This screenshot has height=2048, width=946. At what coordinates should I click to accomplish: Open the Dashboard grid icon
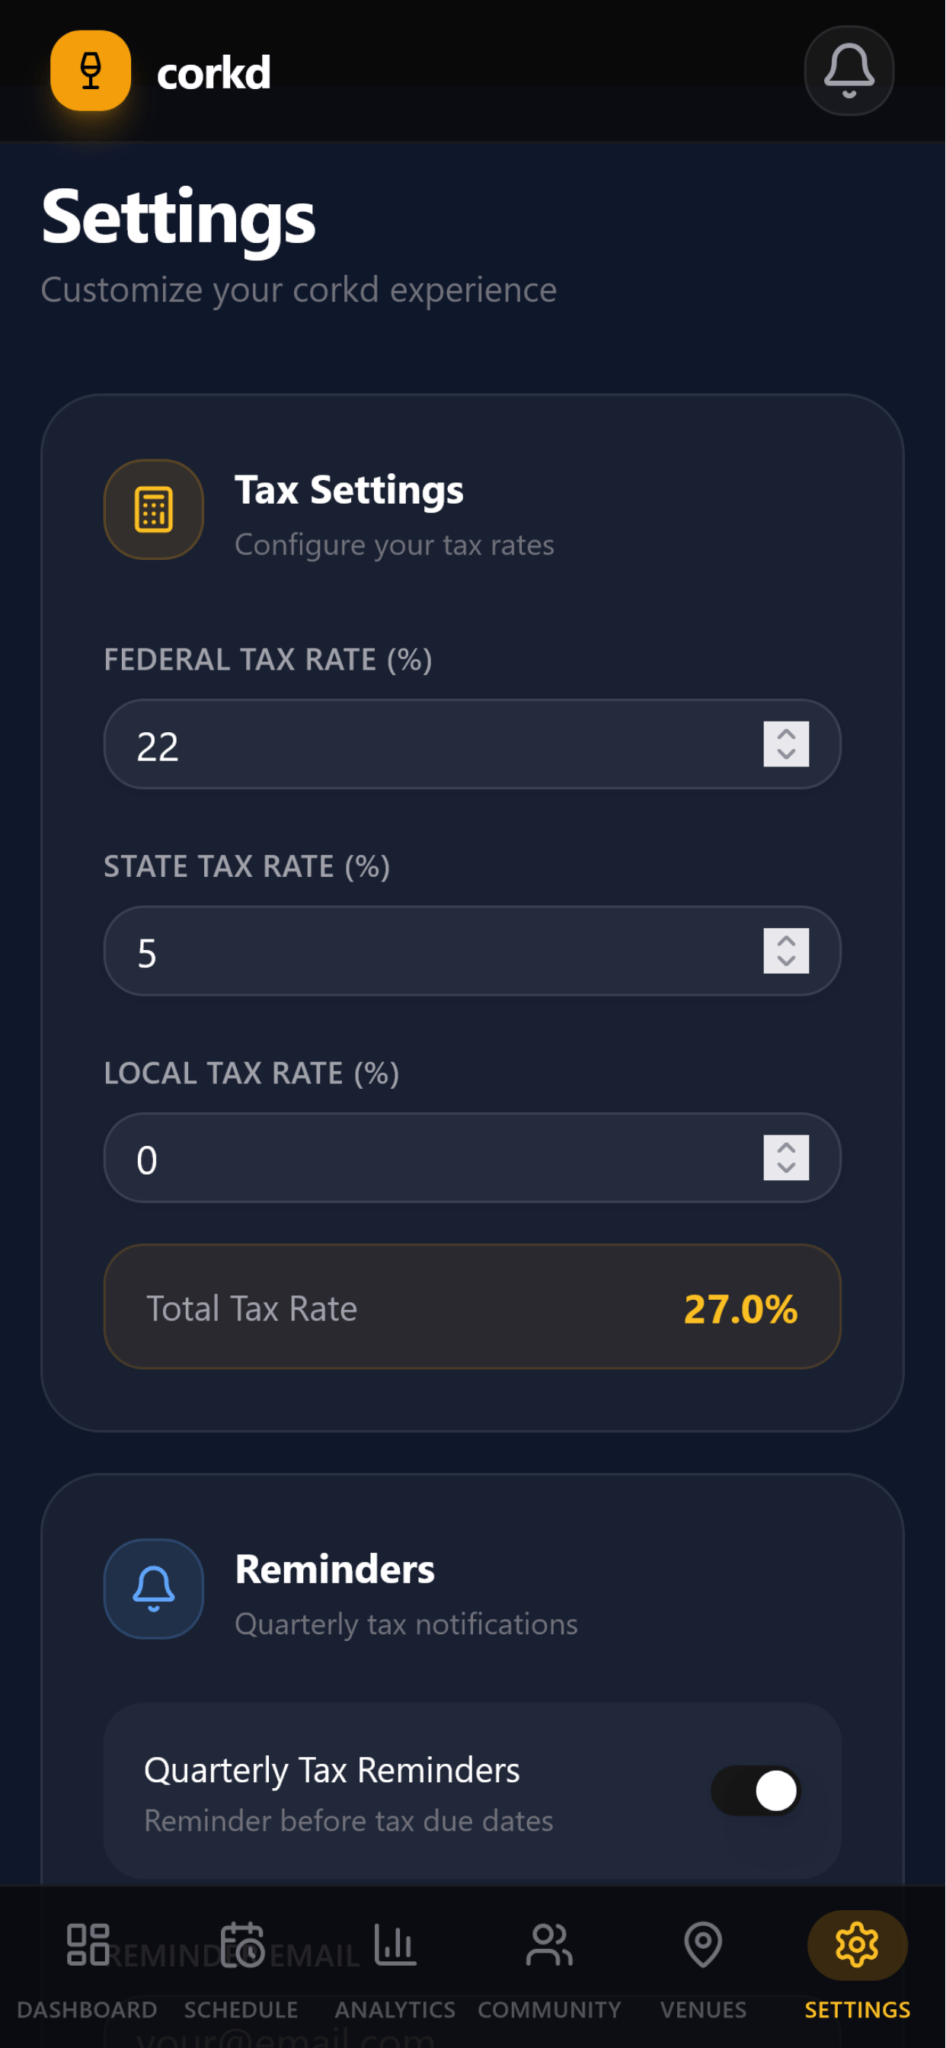tap(87, 1944)
